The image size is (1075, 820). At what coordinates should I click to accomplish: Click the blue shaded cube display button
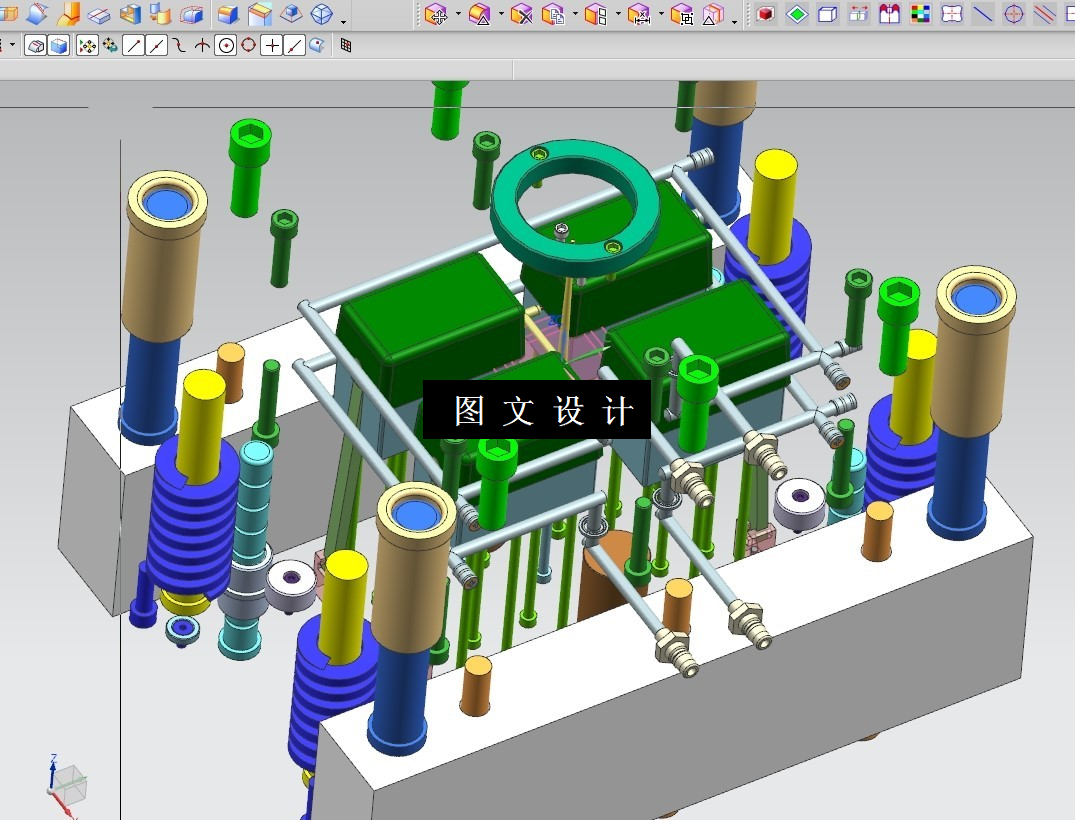(60, 46)
